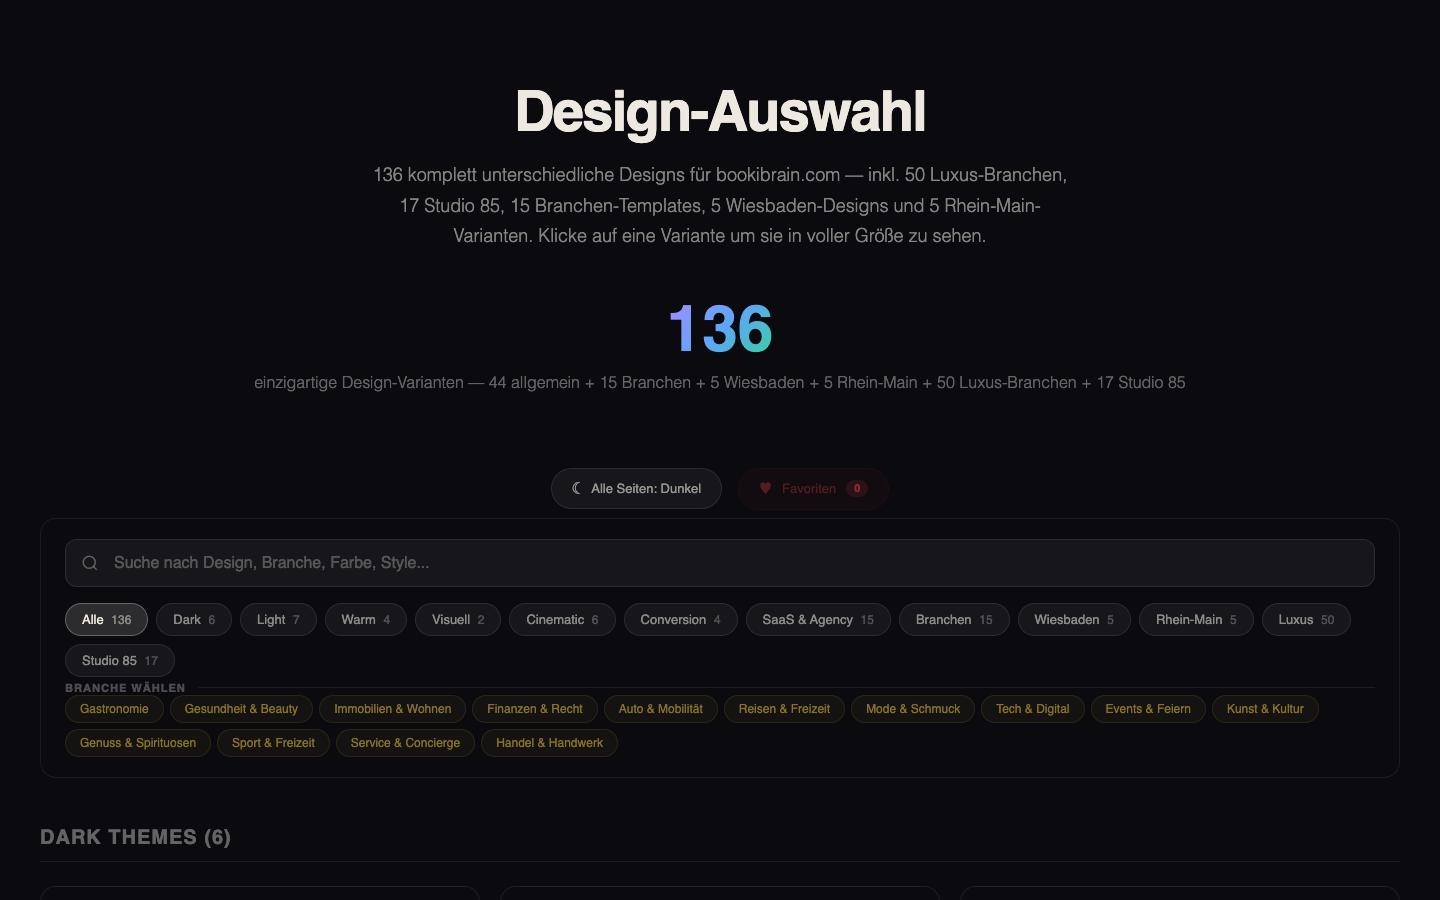Open the Favoriten list

pyautogui.click(x=813, y=488)
